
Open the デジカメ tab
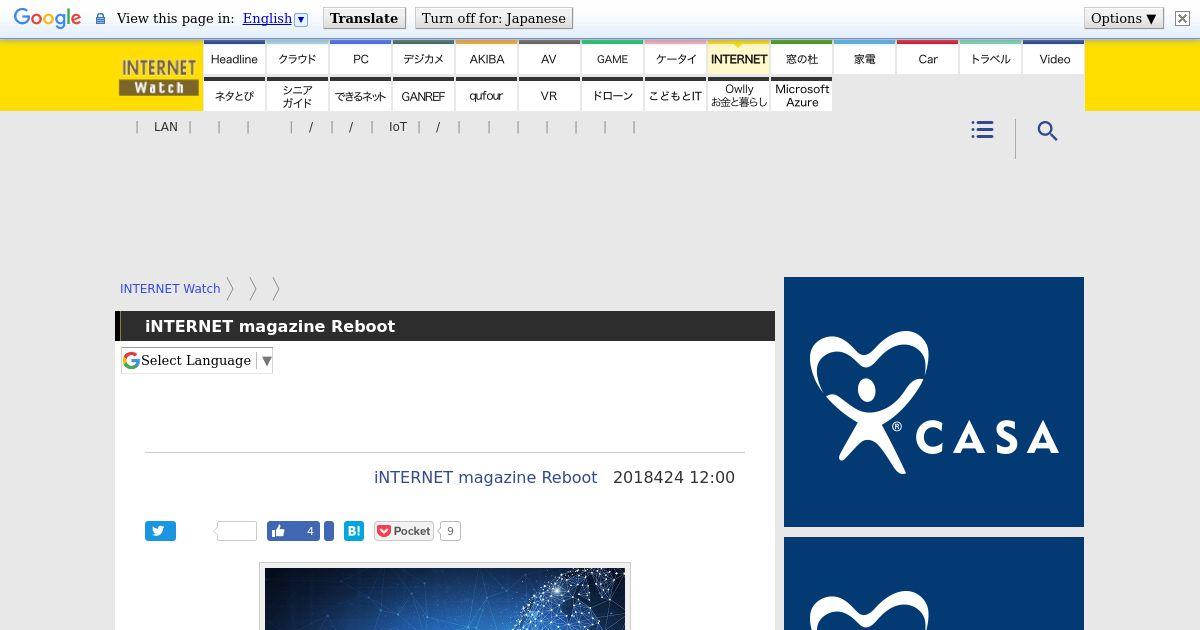click(423, 58)
